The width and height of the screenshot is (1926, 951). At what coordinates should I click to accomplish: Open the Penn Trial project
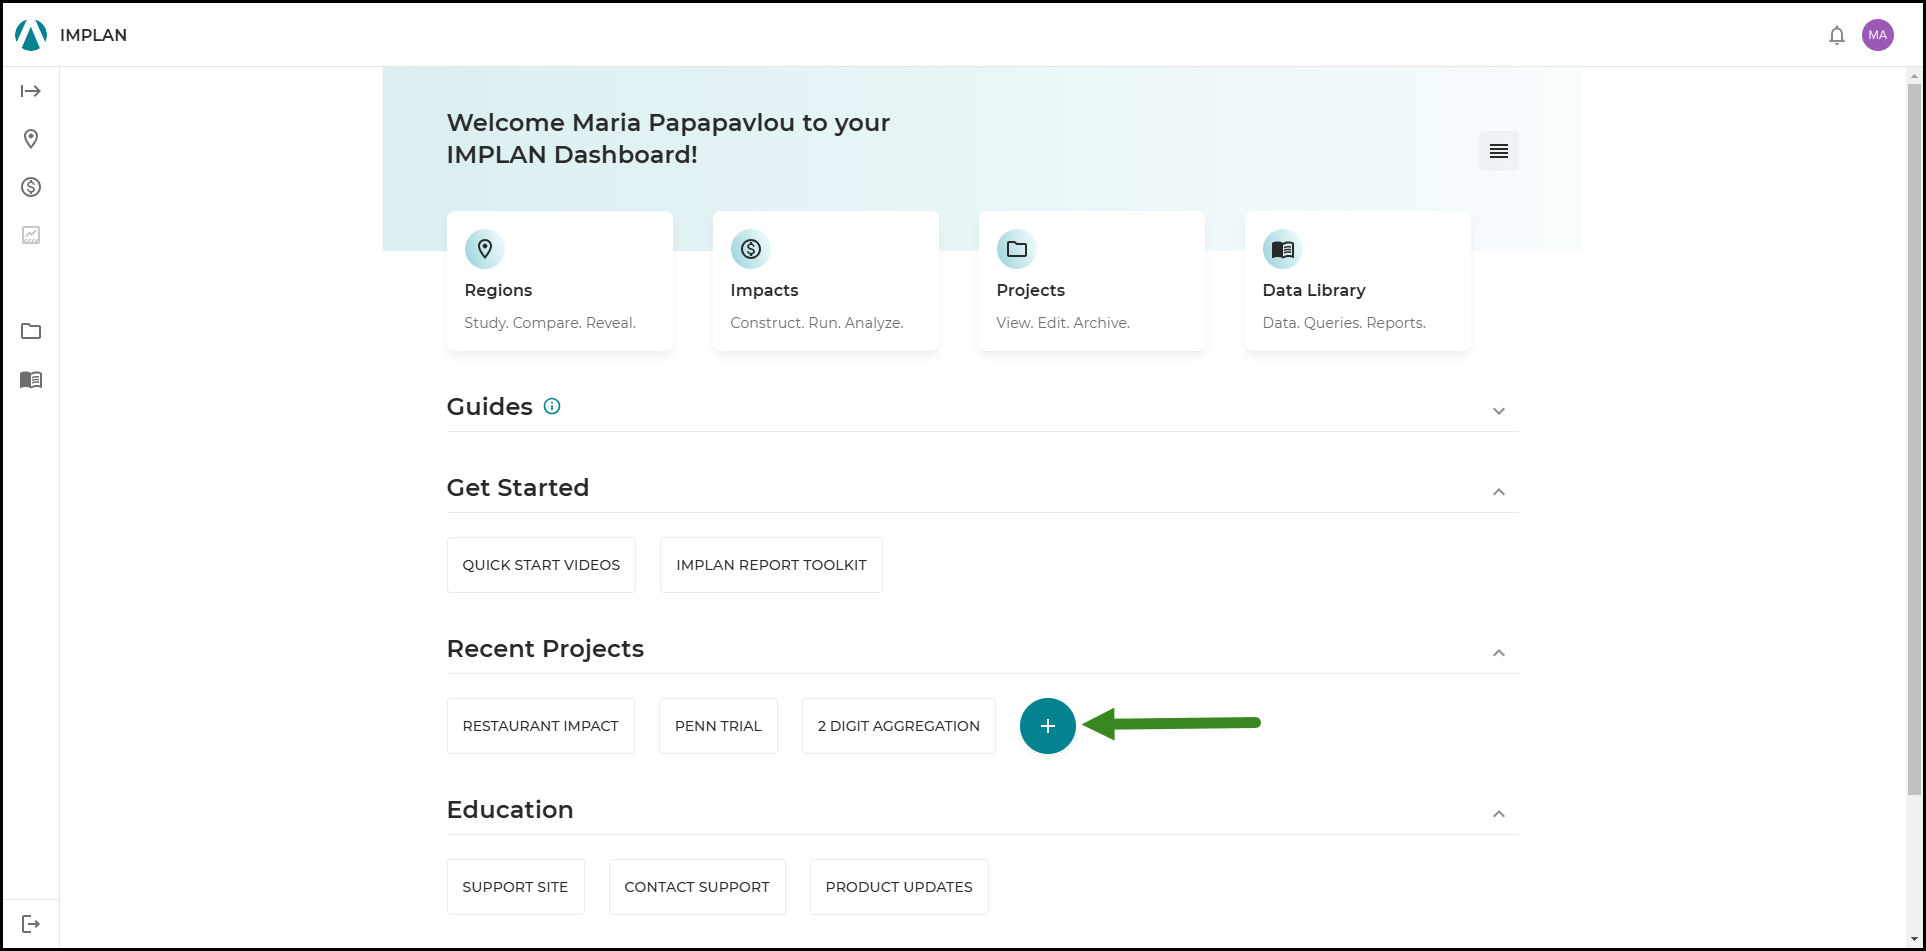pos(718,726)
